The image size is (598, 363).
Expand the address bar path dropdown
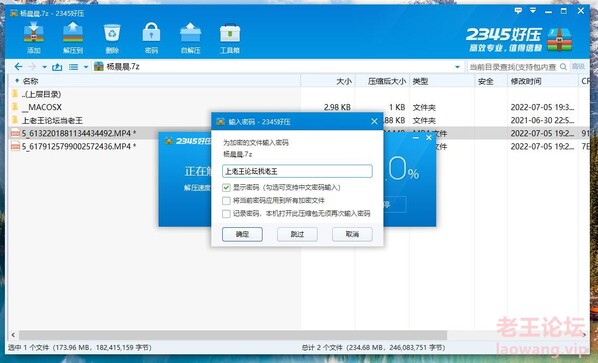pos(457,67)
